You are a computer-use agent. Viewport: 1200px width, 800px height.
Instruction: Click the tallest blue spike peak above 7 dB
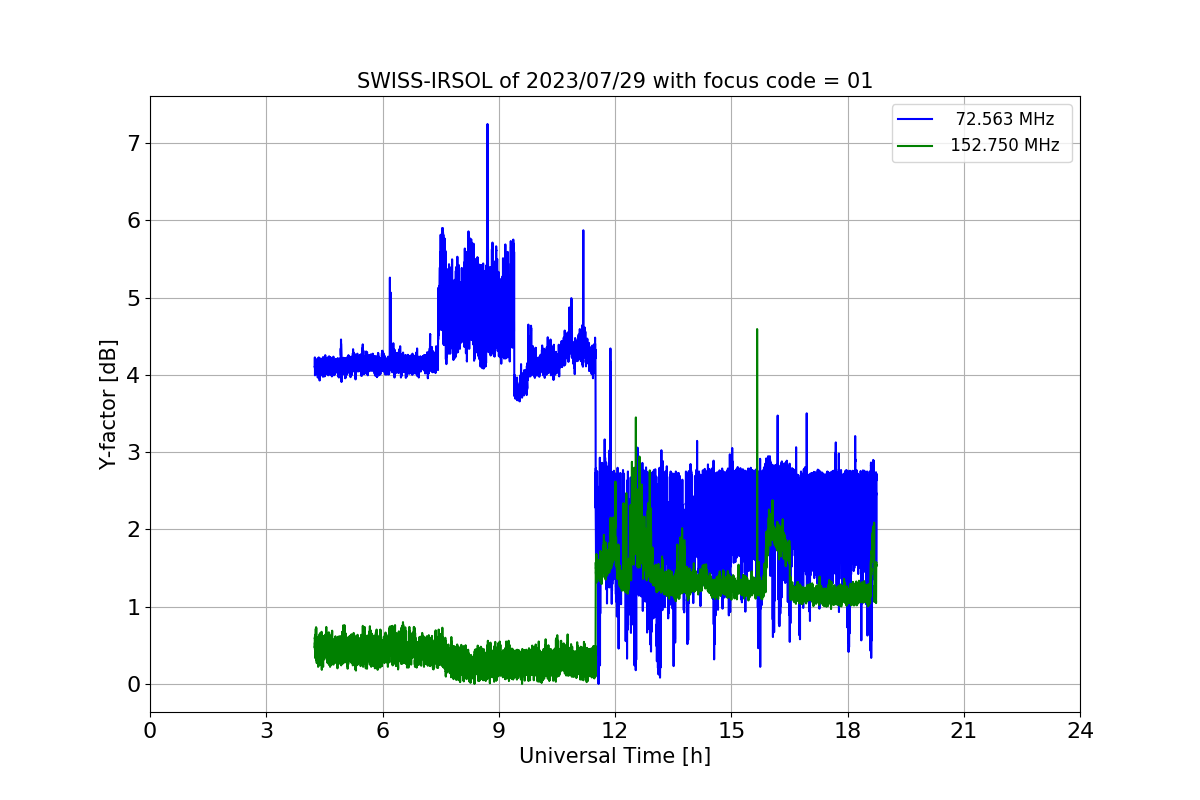487,126
